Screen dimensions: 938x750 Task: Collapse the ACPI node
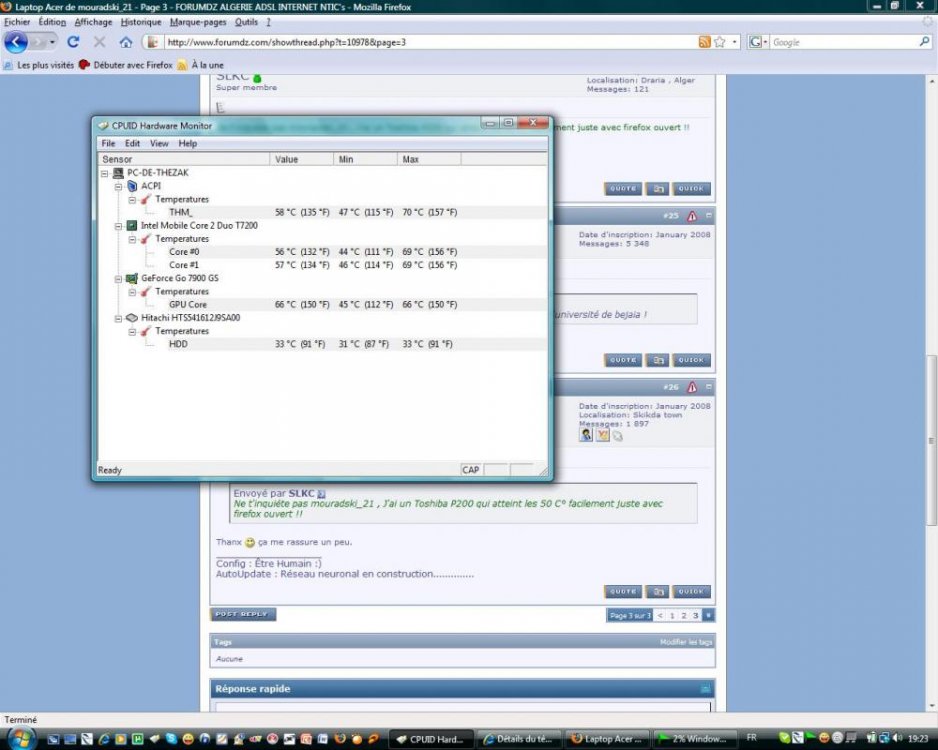pyautogui.click(x=119, y=186)
